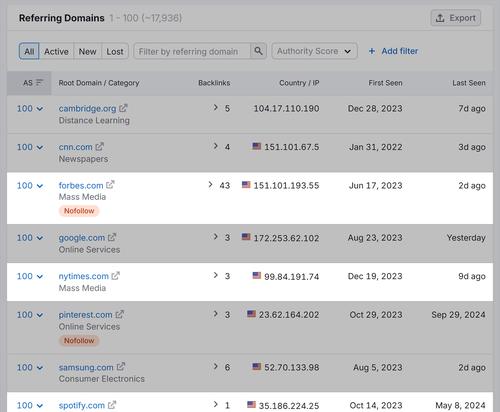Open google.com external link icon

click(112, 237)
